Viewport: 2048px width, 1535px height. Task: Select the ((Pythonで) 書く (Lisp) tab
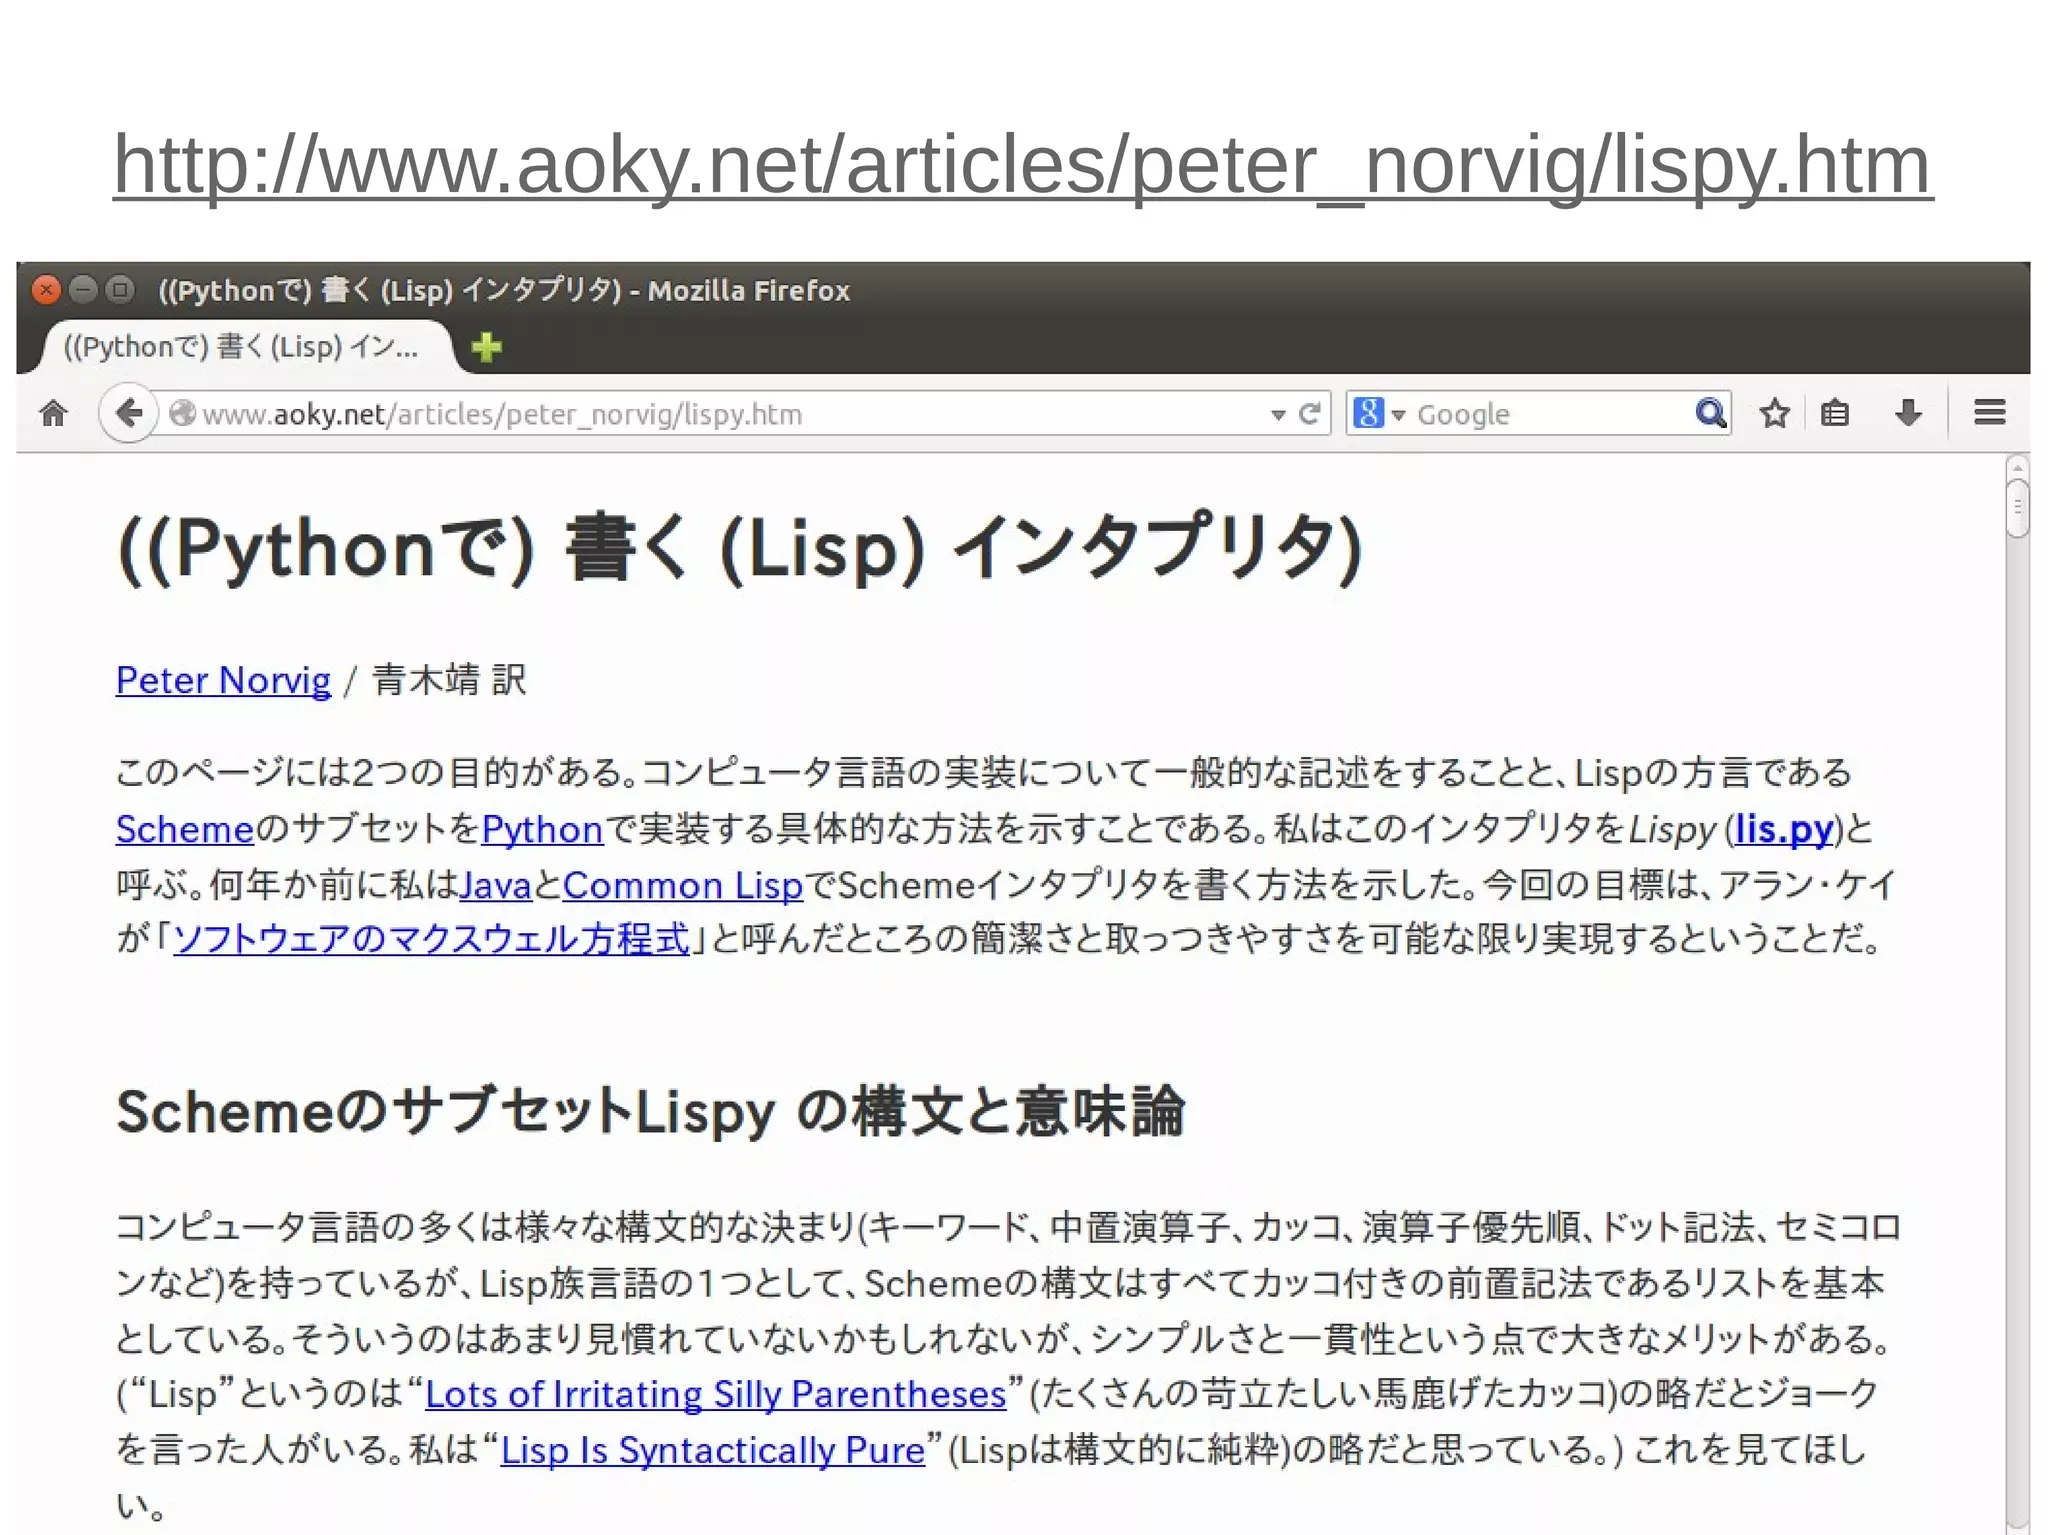pyautogui.click(x=243, y=347)
